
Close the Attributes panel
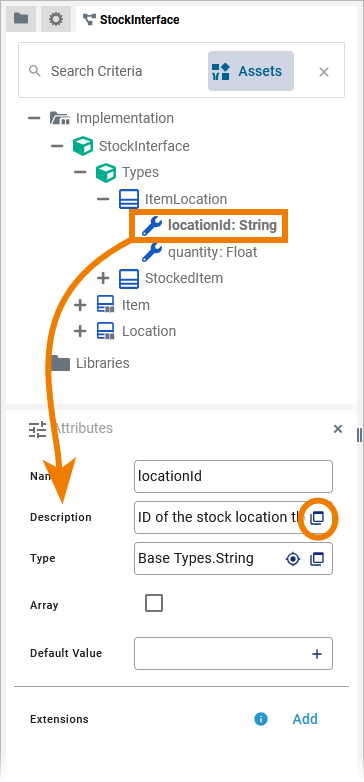[x=338, y=428]
